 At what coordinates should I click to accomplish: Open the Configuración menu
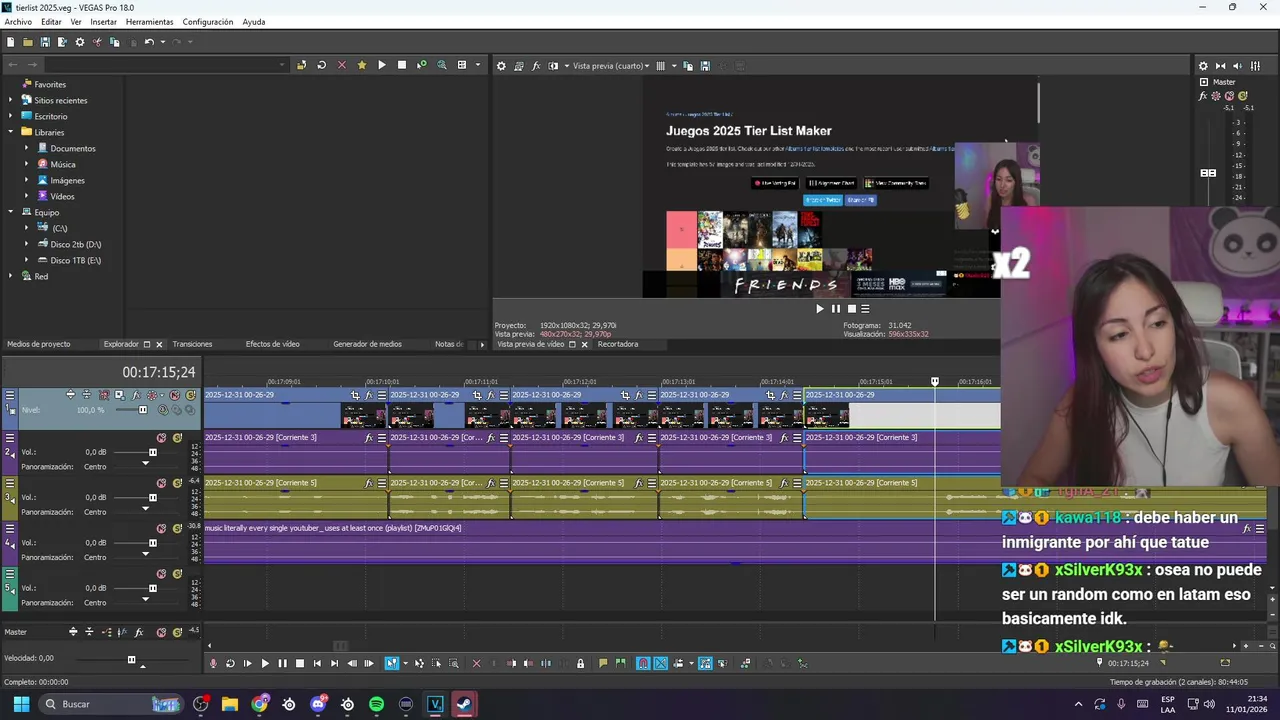208,22
